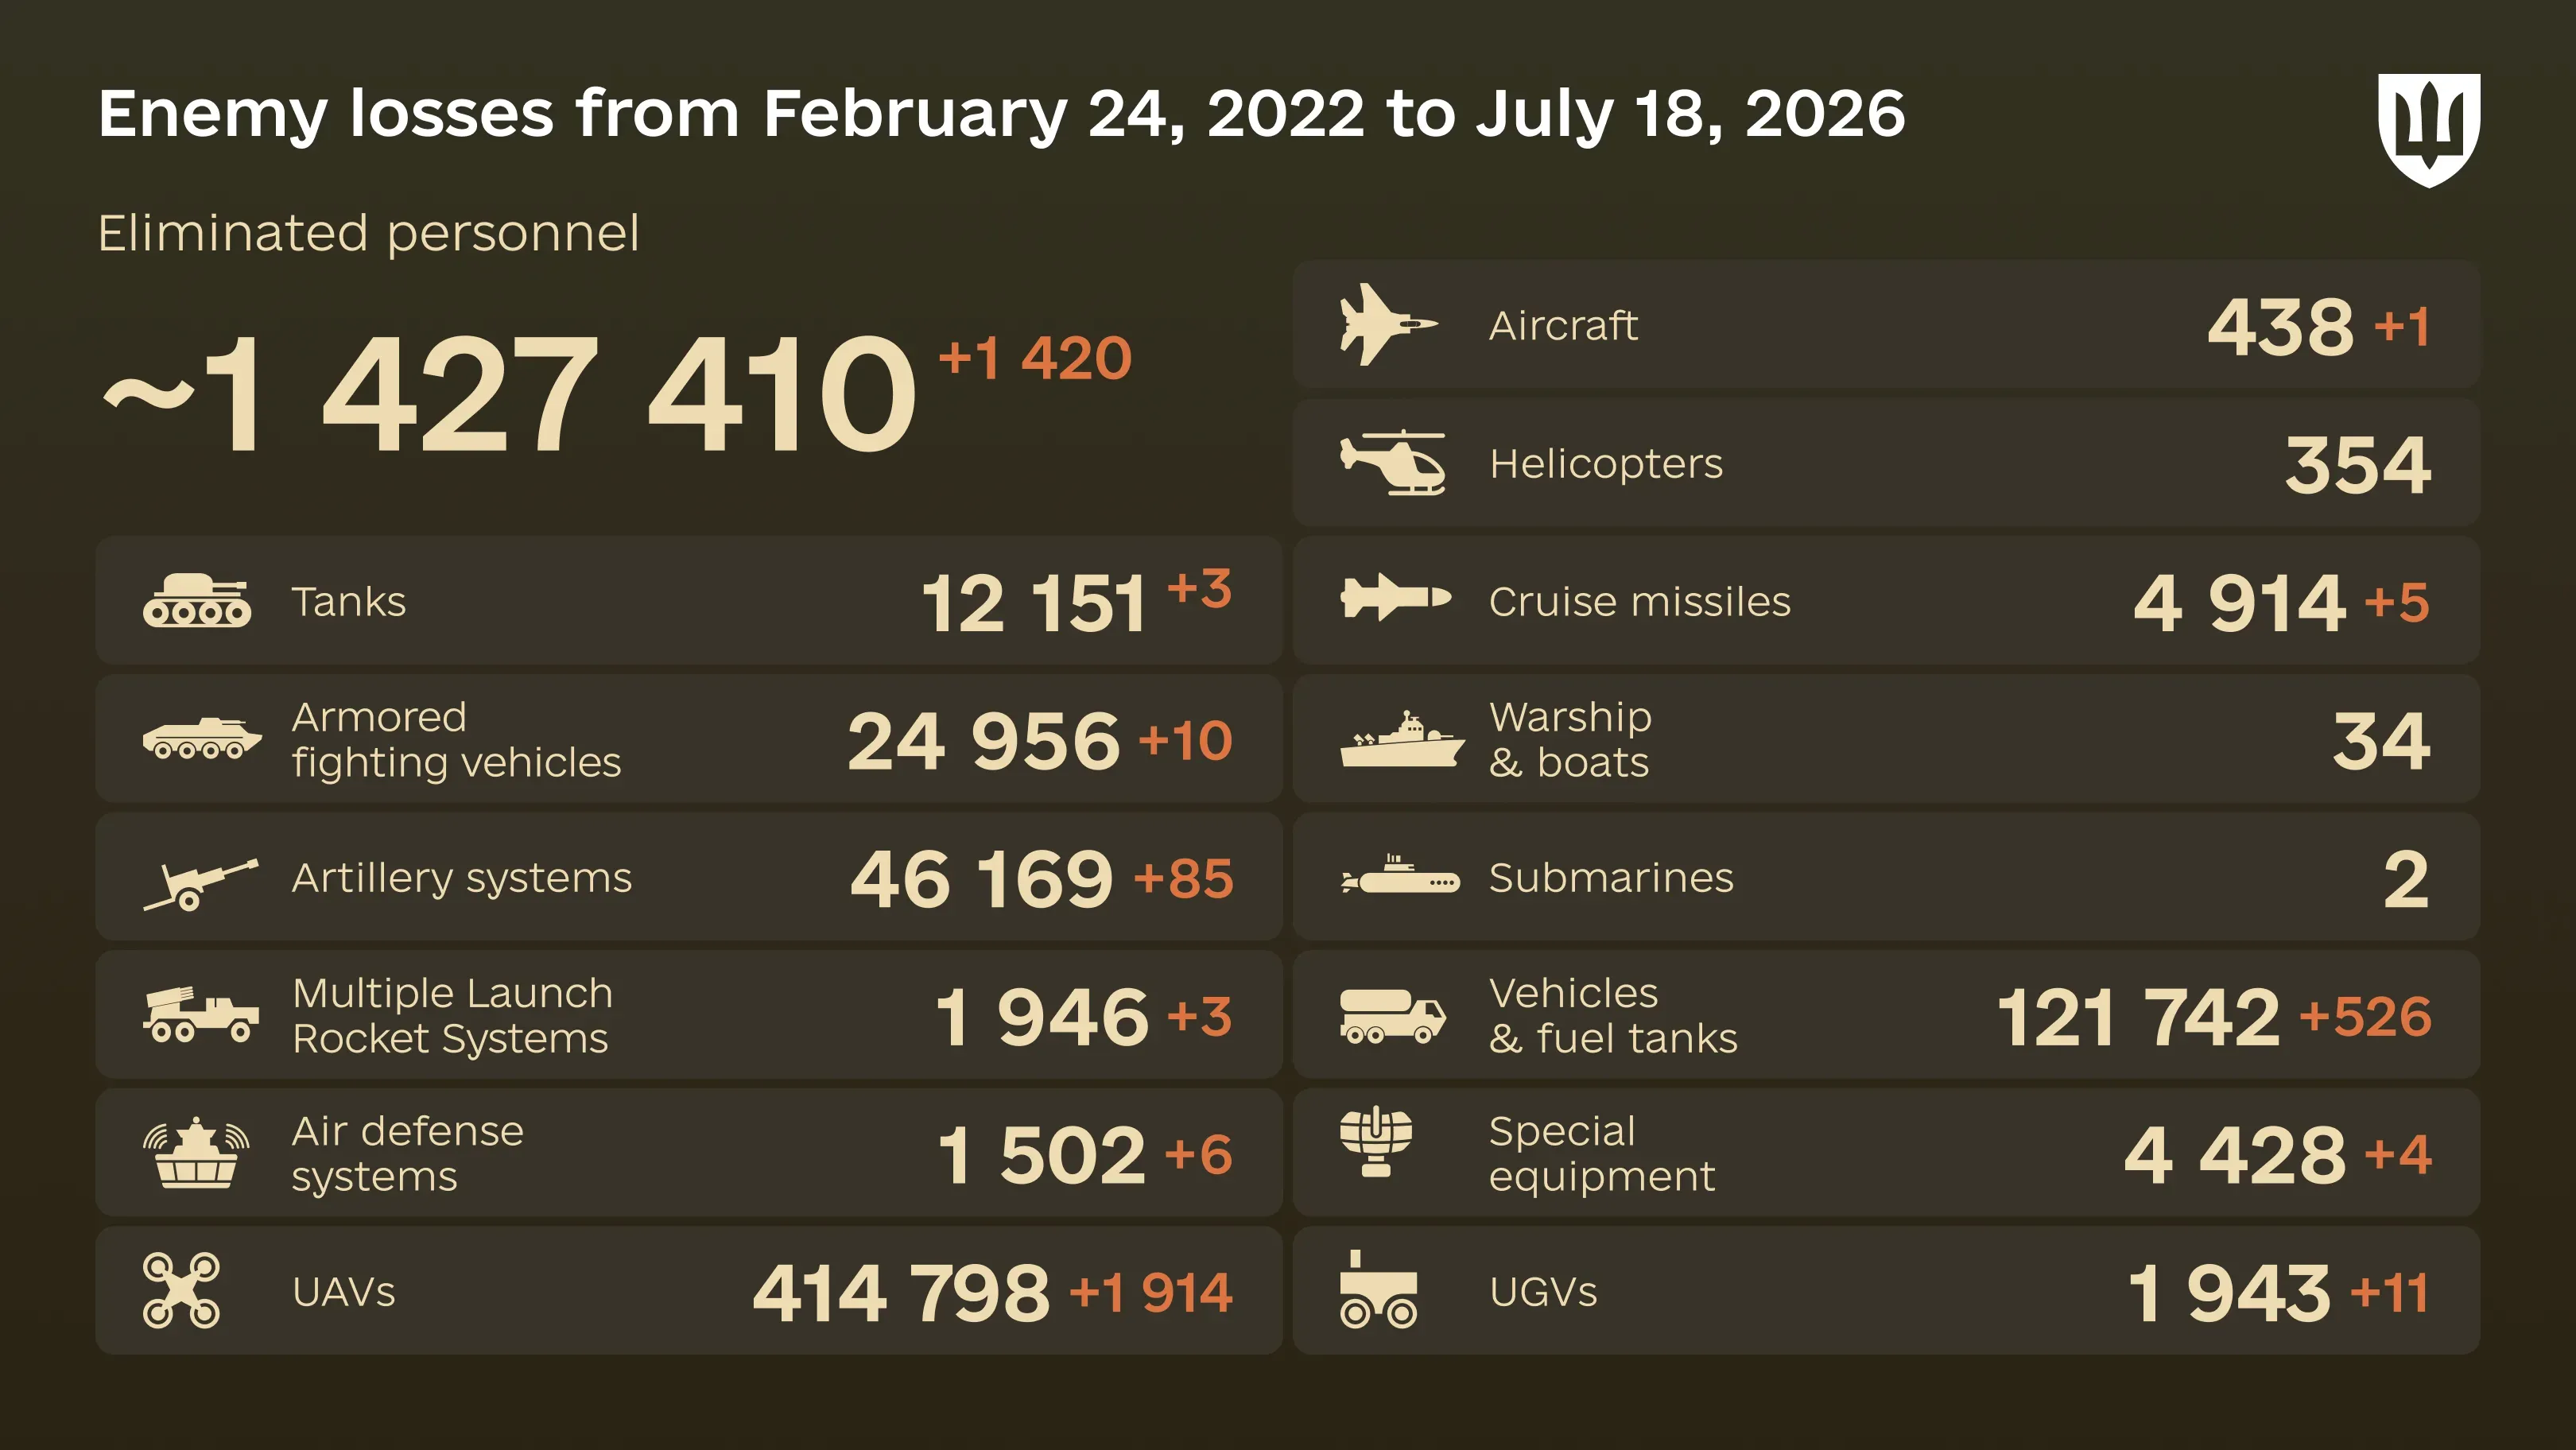
Task: Select the submarine icon
Action: [1400, 875]
